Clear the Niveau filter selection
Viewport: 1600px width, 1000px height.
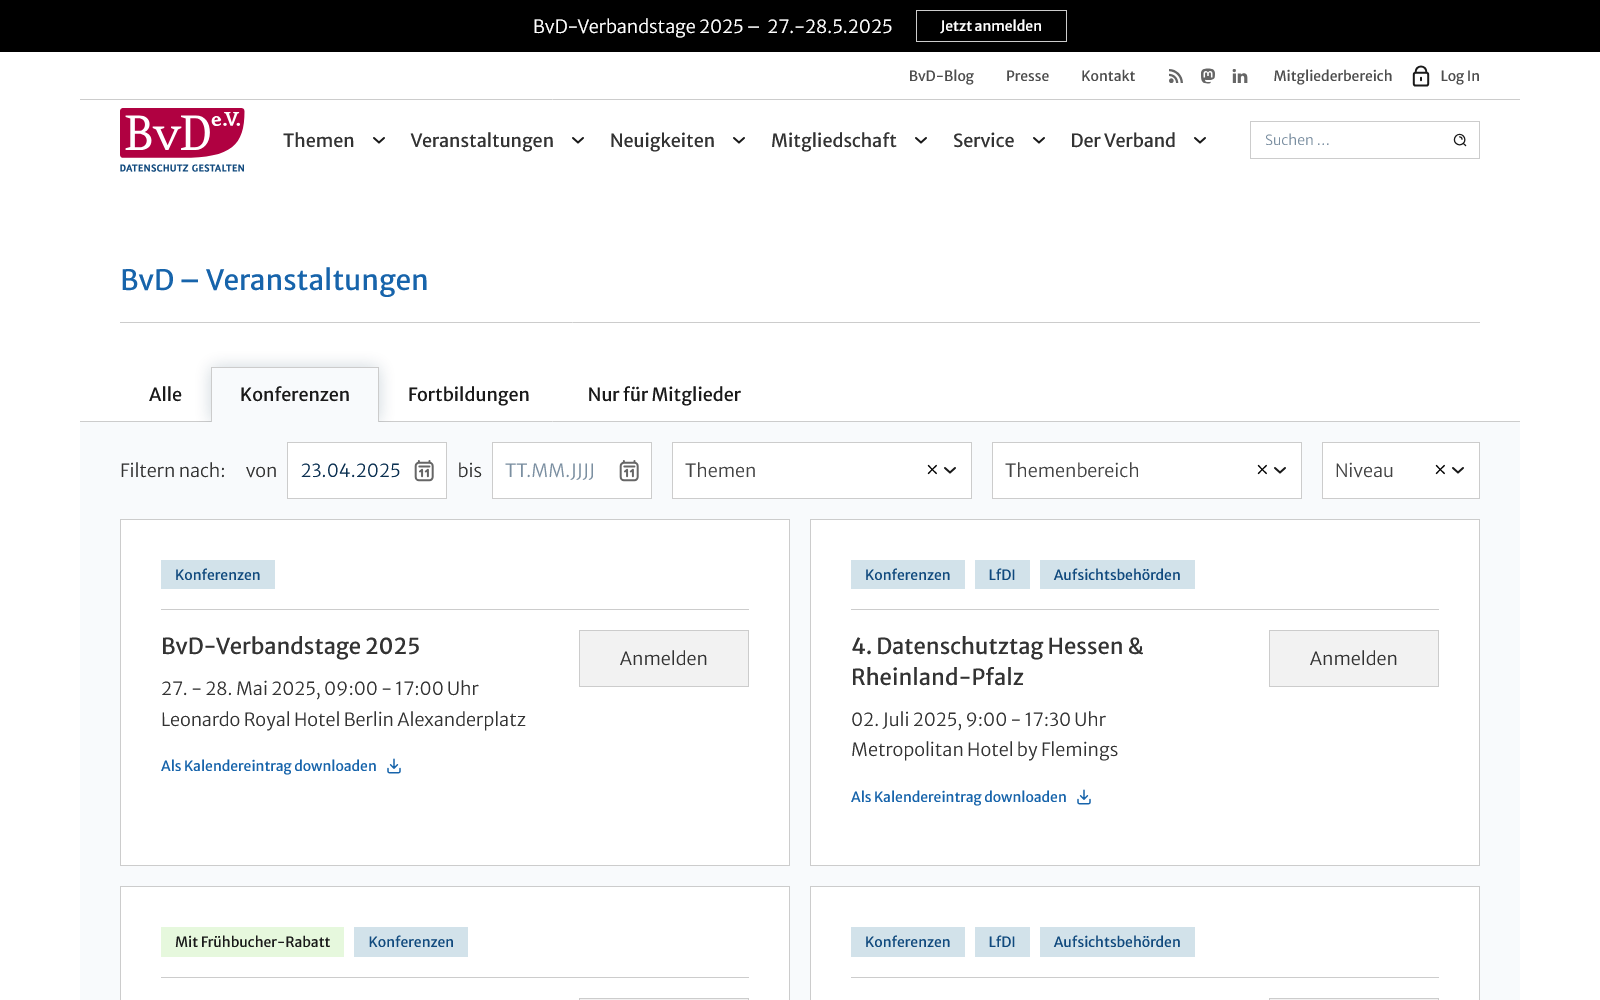click(x=1440, y=470)
